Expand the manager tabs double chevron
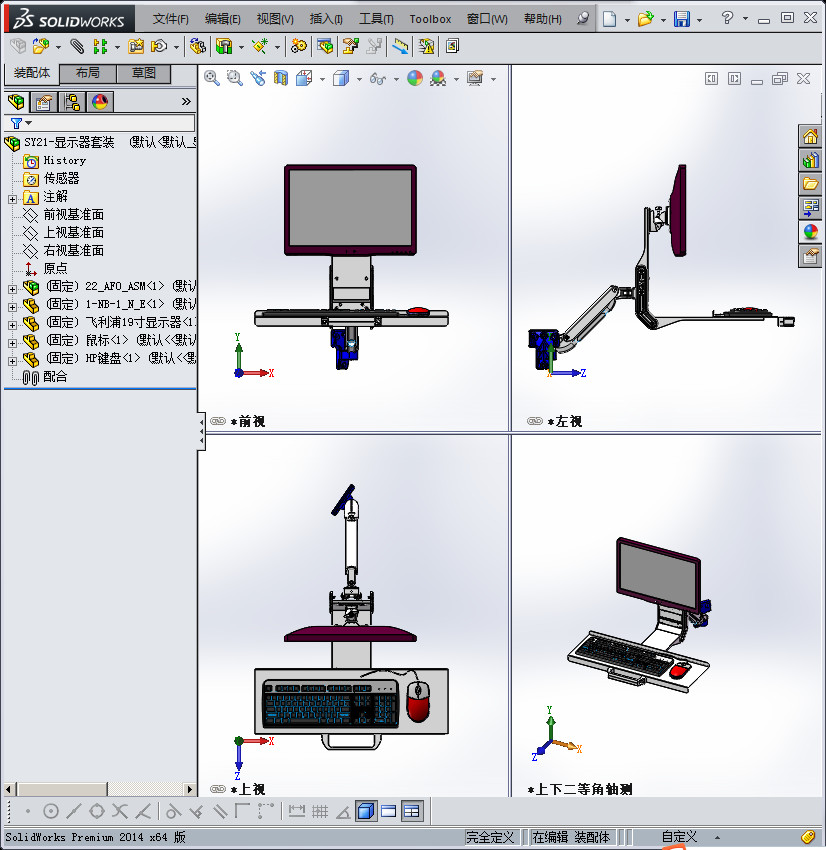 (186, 101)
